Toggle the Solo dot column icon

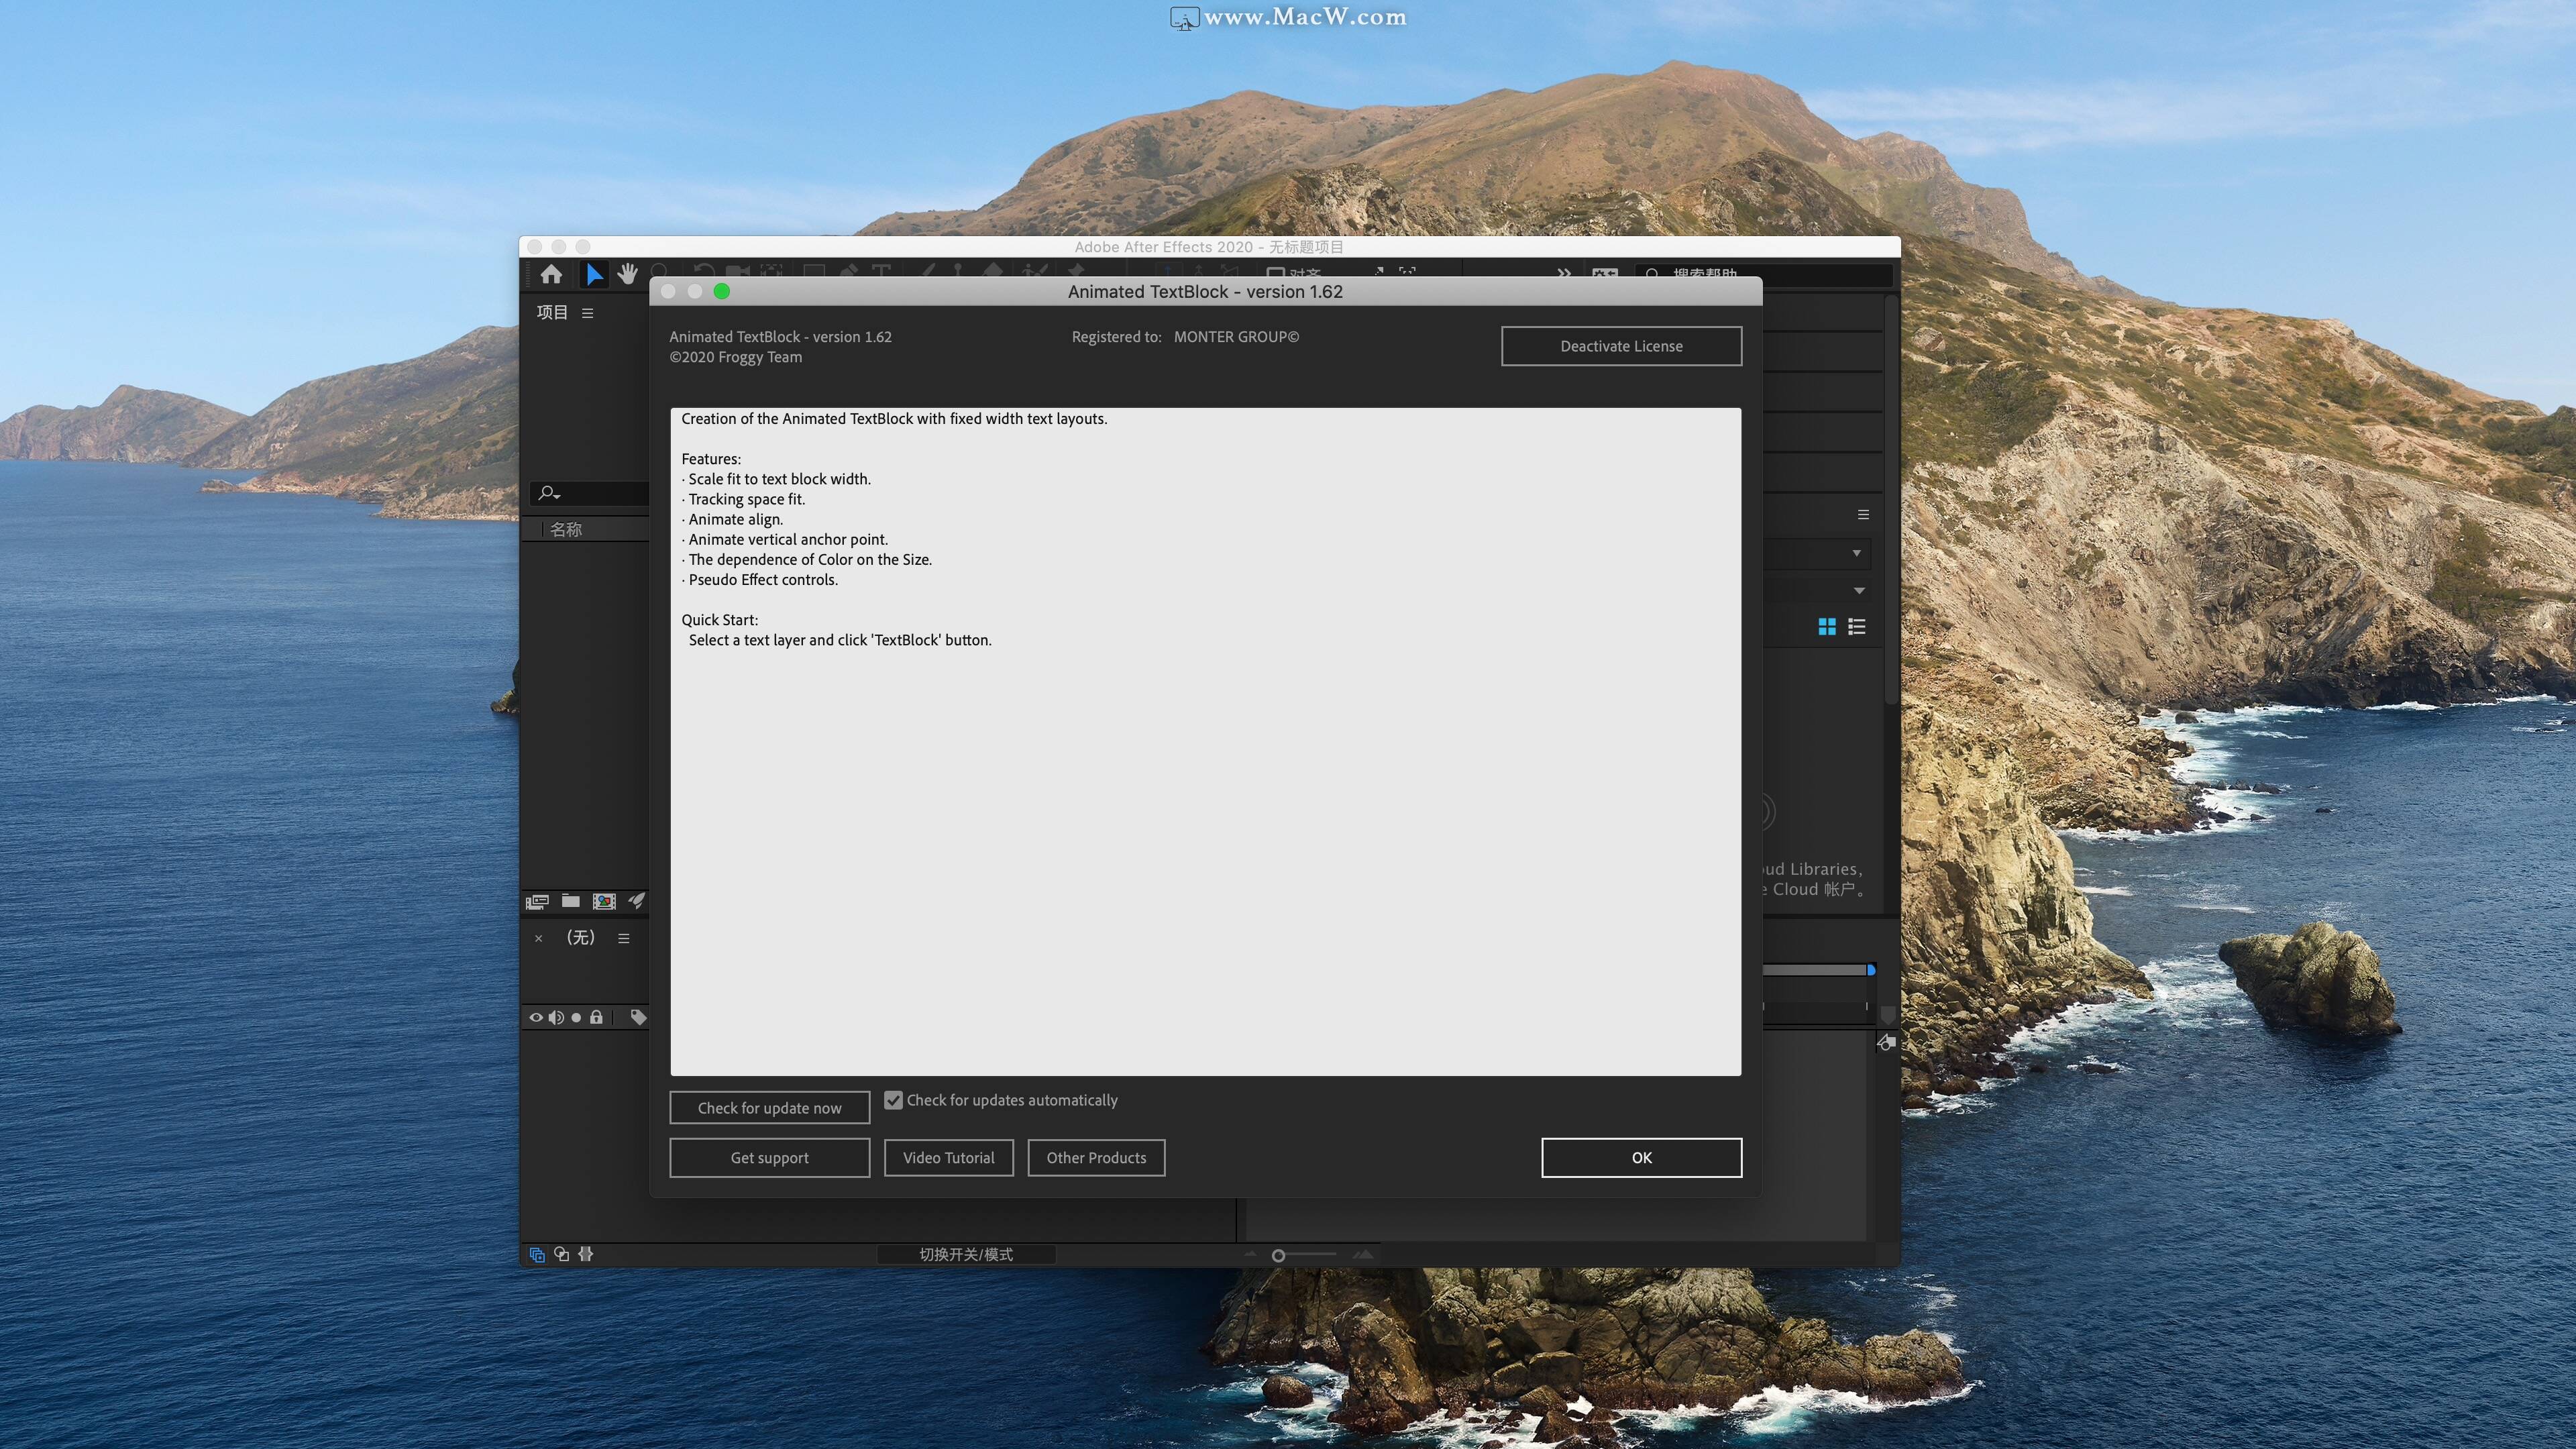point(576,1018)
